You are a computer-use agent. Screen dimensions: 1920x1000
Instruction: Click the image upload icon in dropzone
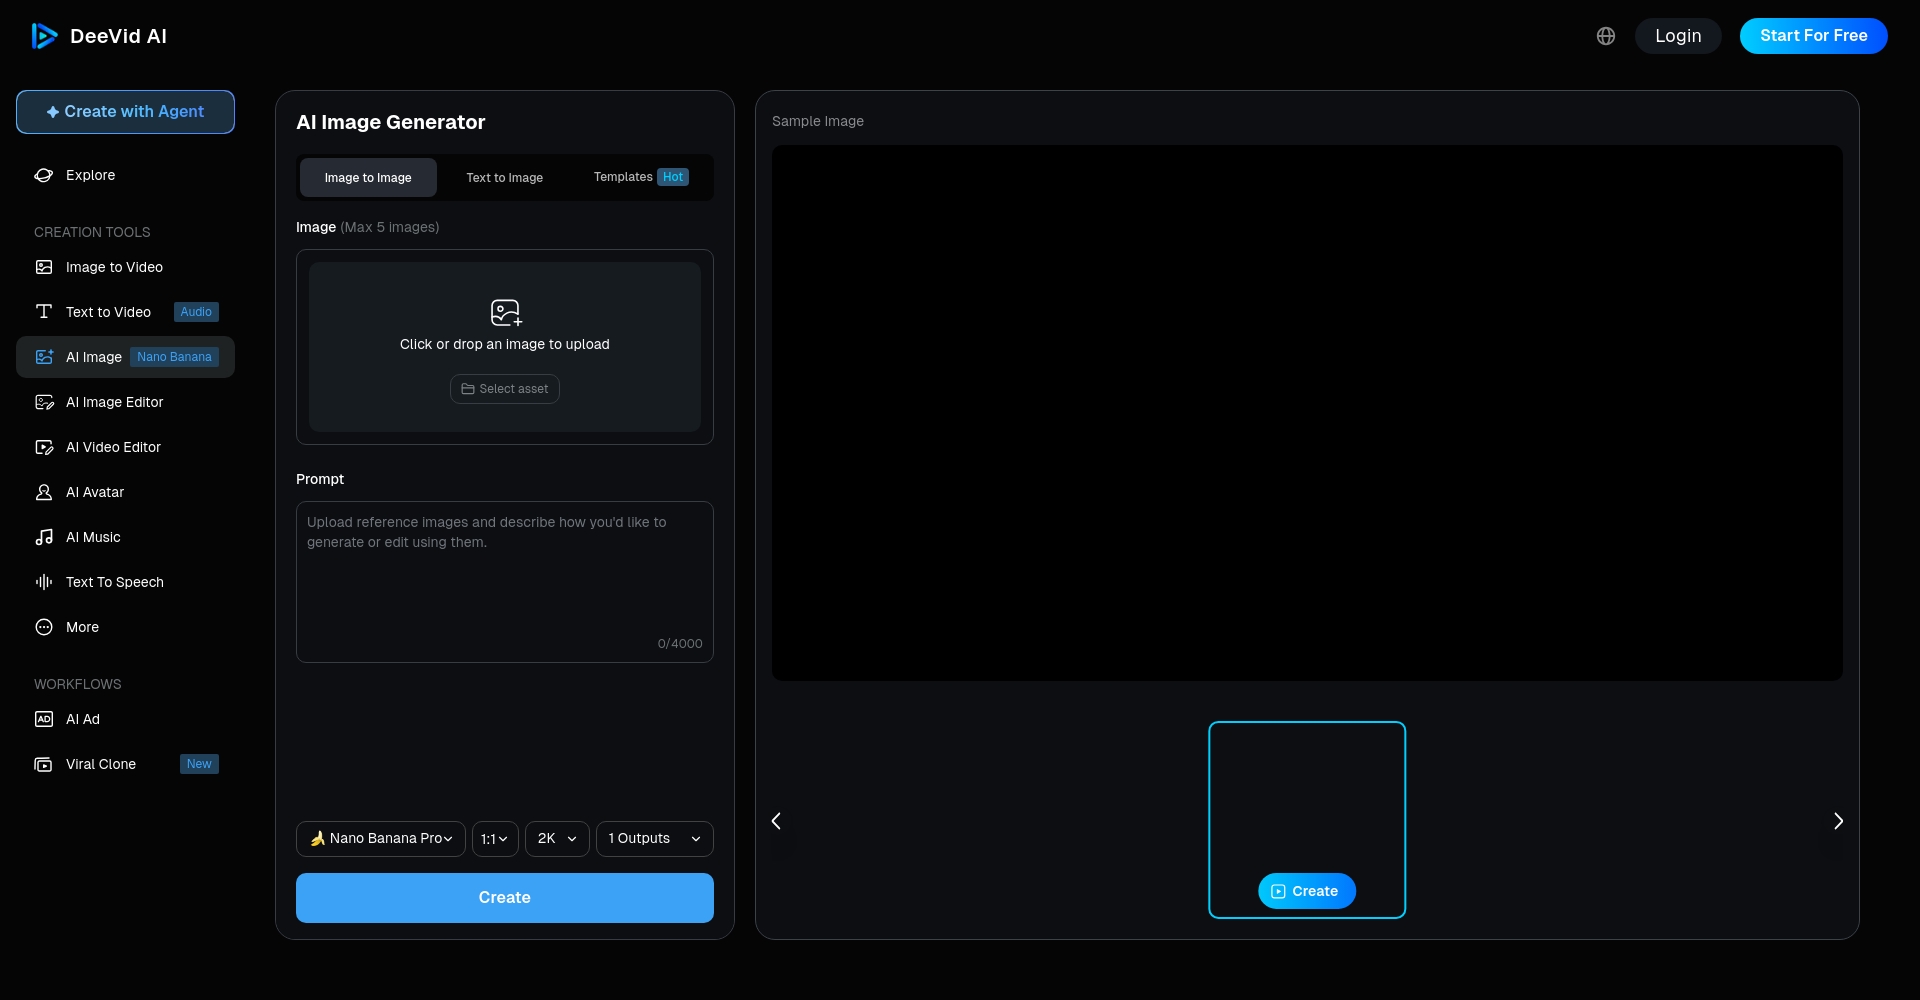[x=505, y=313]
